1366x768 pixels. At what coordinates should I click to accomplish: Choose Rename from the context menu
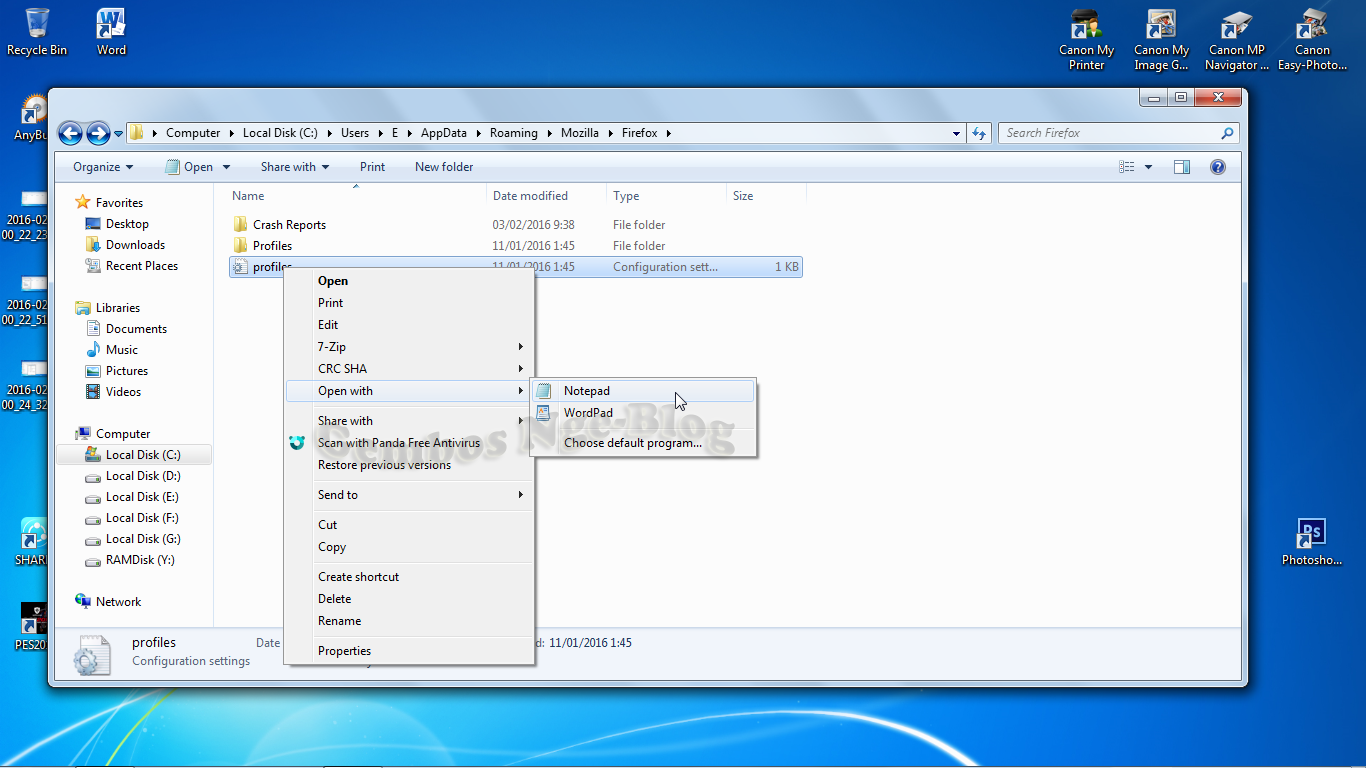tap(409, 621)
